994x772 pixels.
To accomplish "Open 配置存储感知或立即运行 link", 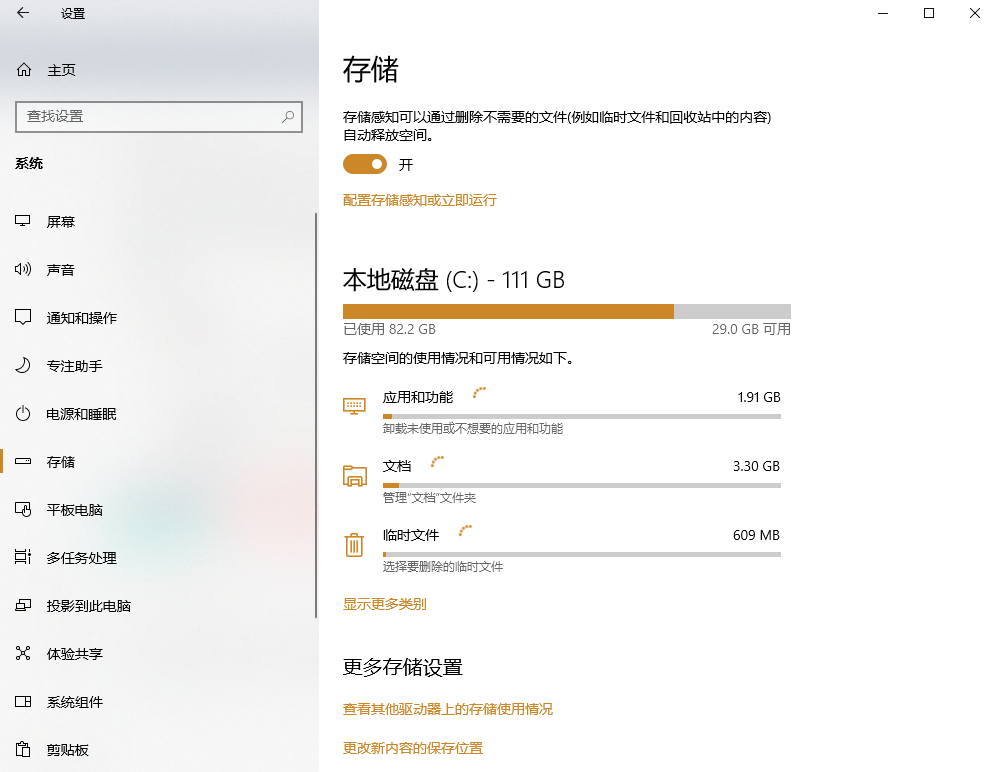I will click(x=419, y=200).
